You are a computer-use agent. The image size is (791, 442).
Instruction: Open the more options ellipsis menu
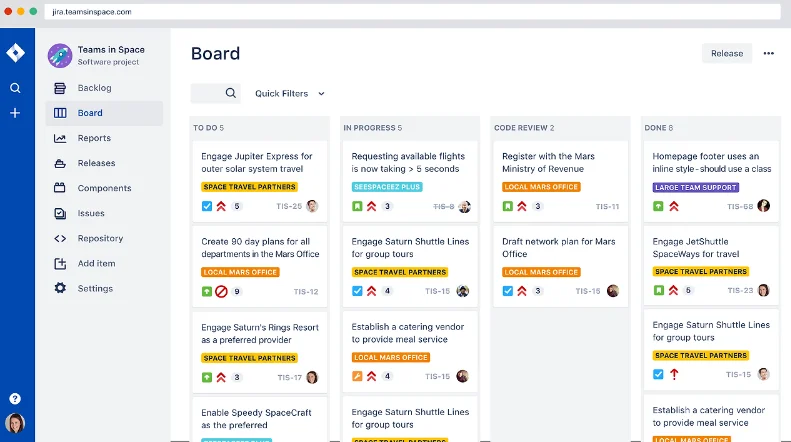pyautogui.click(x=768, y=54)
